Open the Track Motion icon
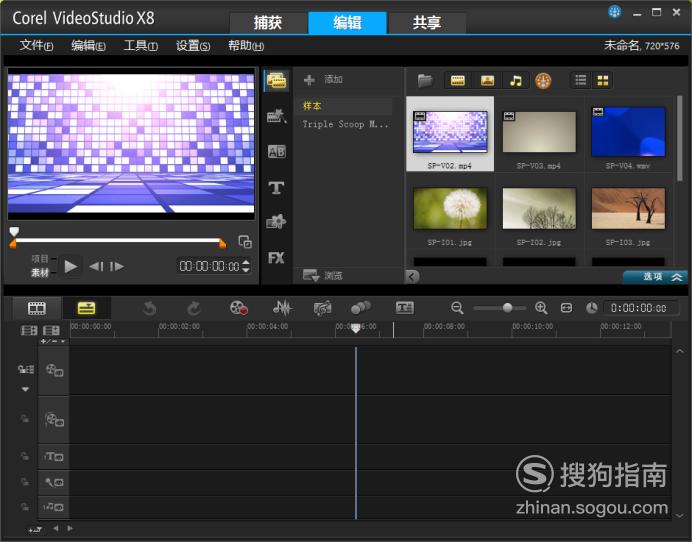 point(361,308)
